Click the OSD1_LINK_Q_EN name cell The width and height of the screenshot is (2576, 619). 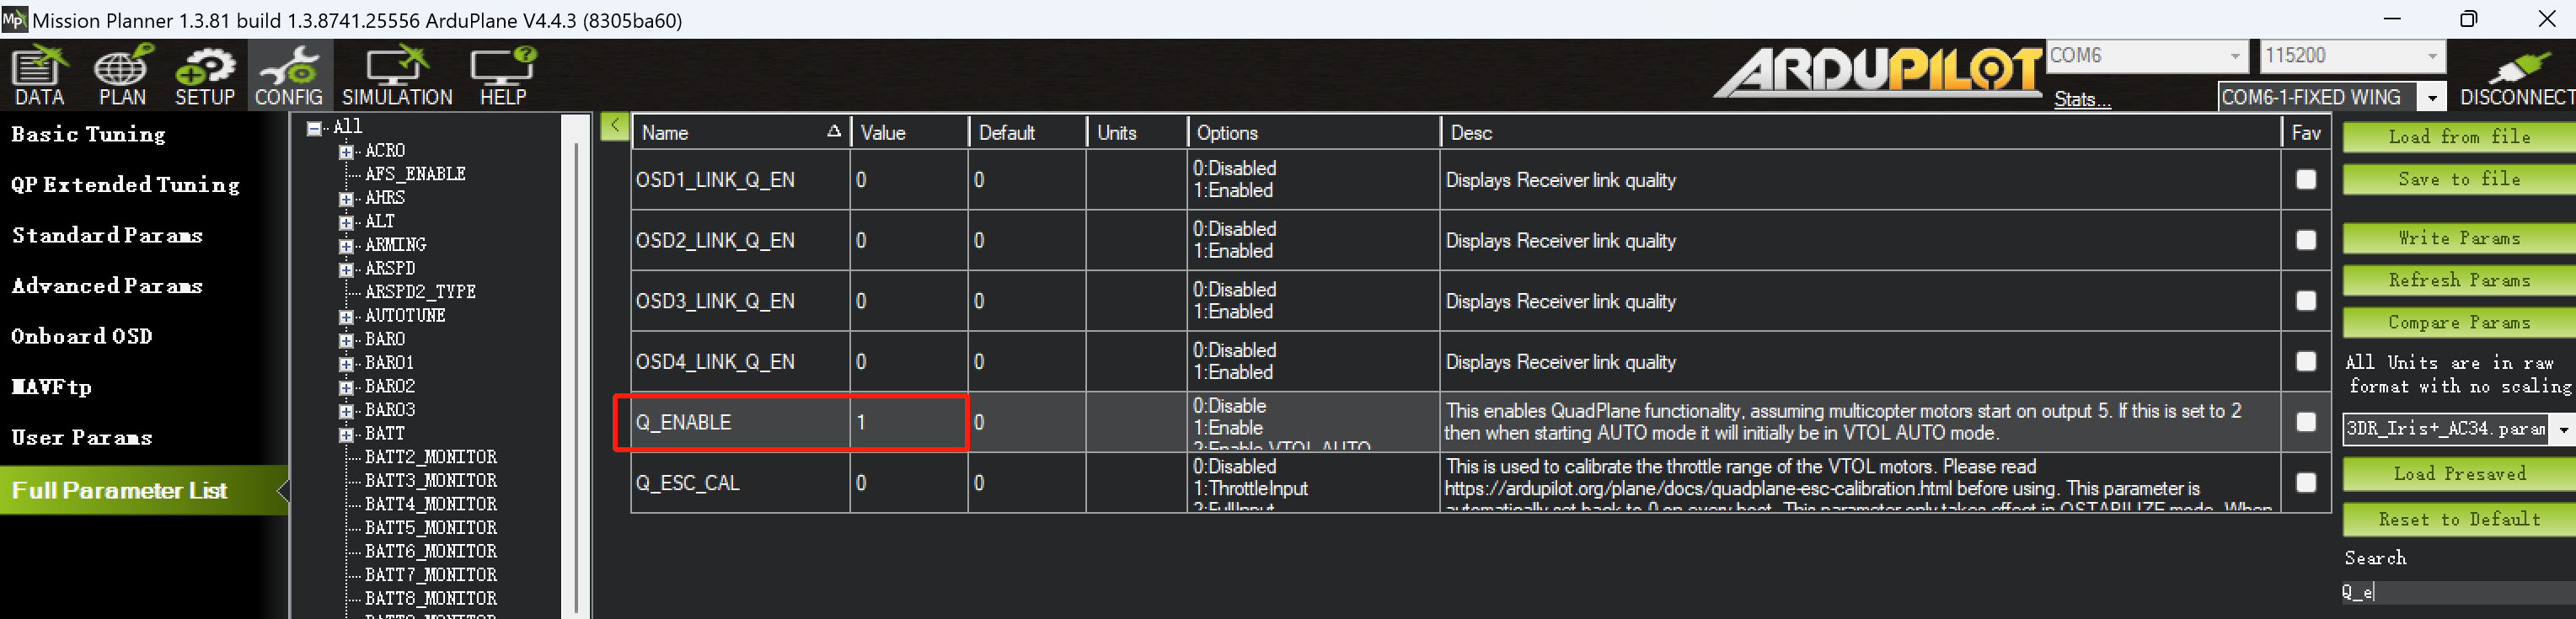pos(740,180)
